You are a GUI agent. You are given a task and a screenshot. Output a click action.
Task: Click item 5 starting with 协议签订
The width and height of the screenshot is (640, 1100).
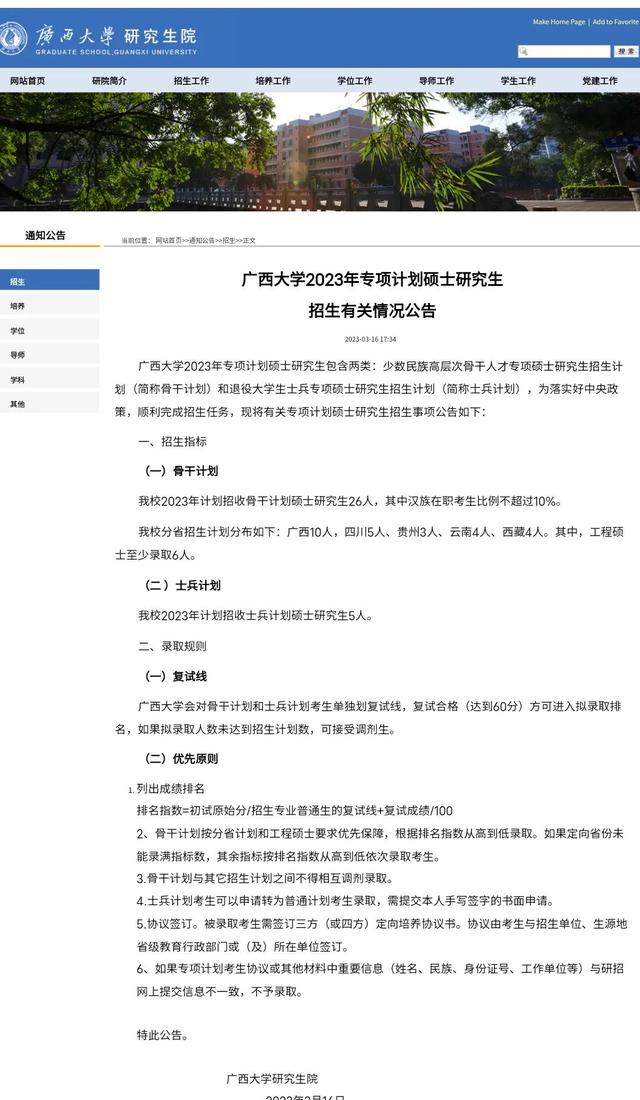coord(381,935)
